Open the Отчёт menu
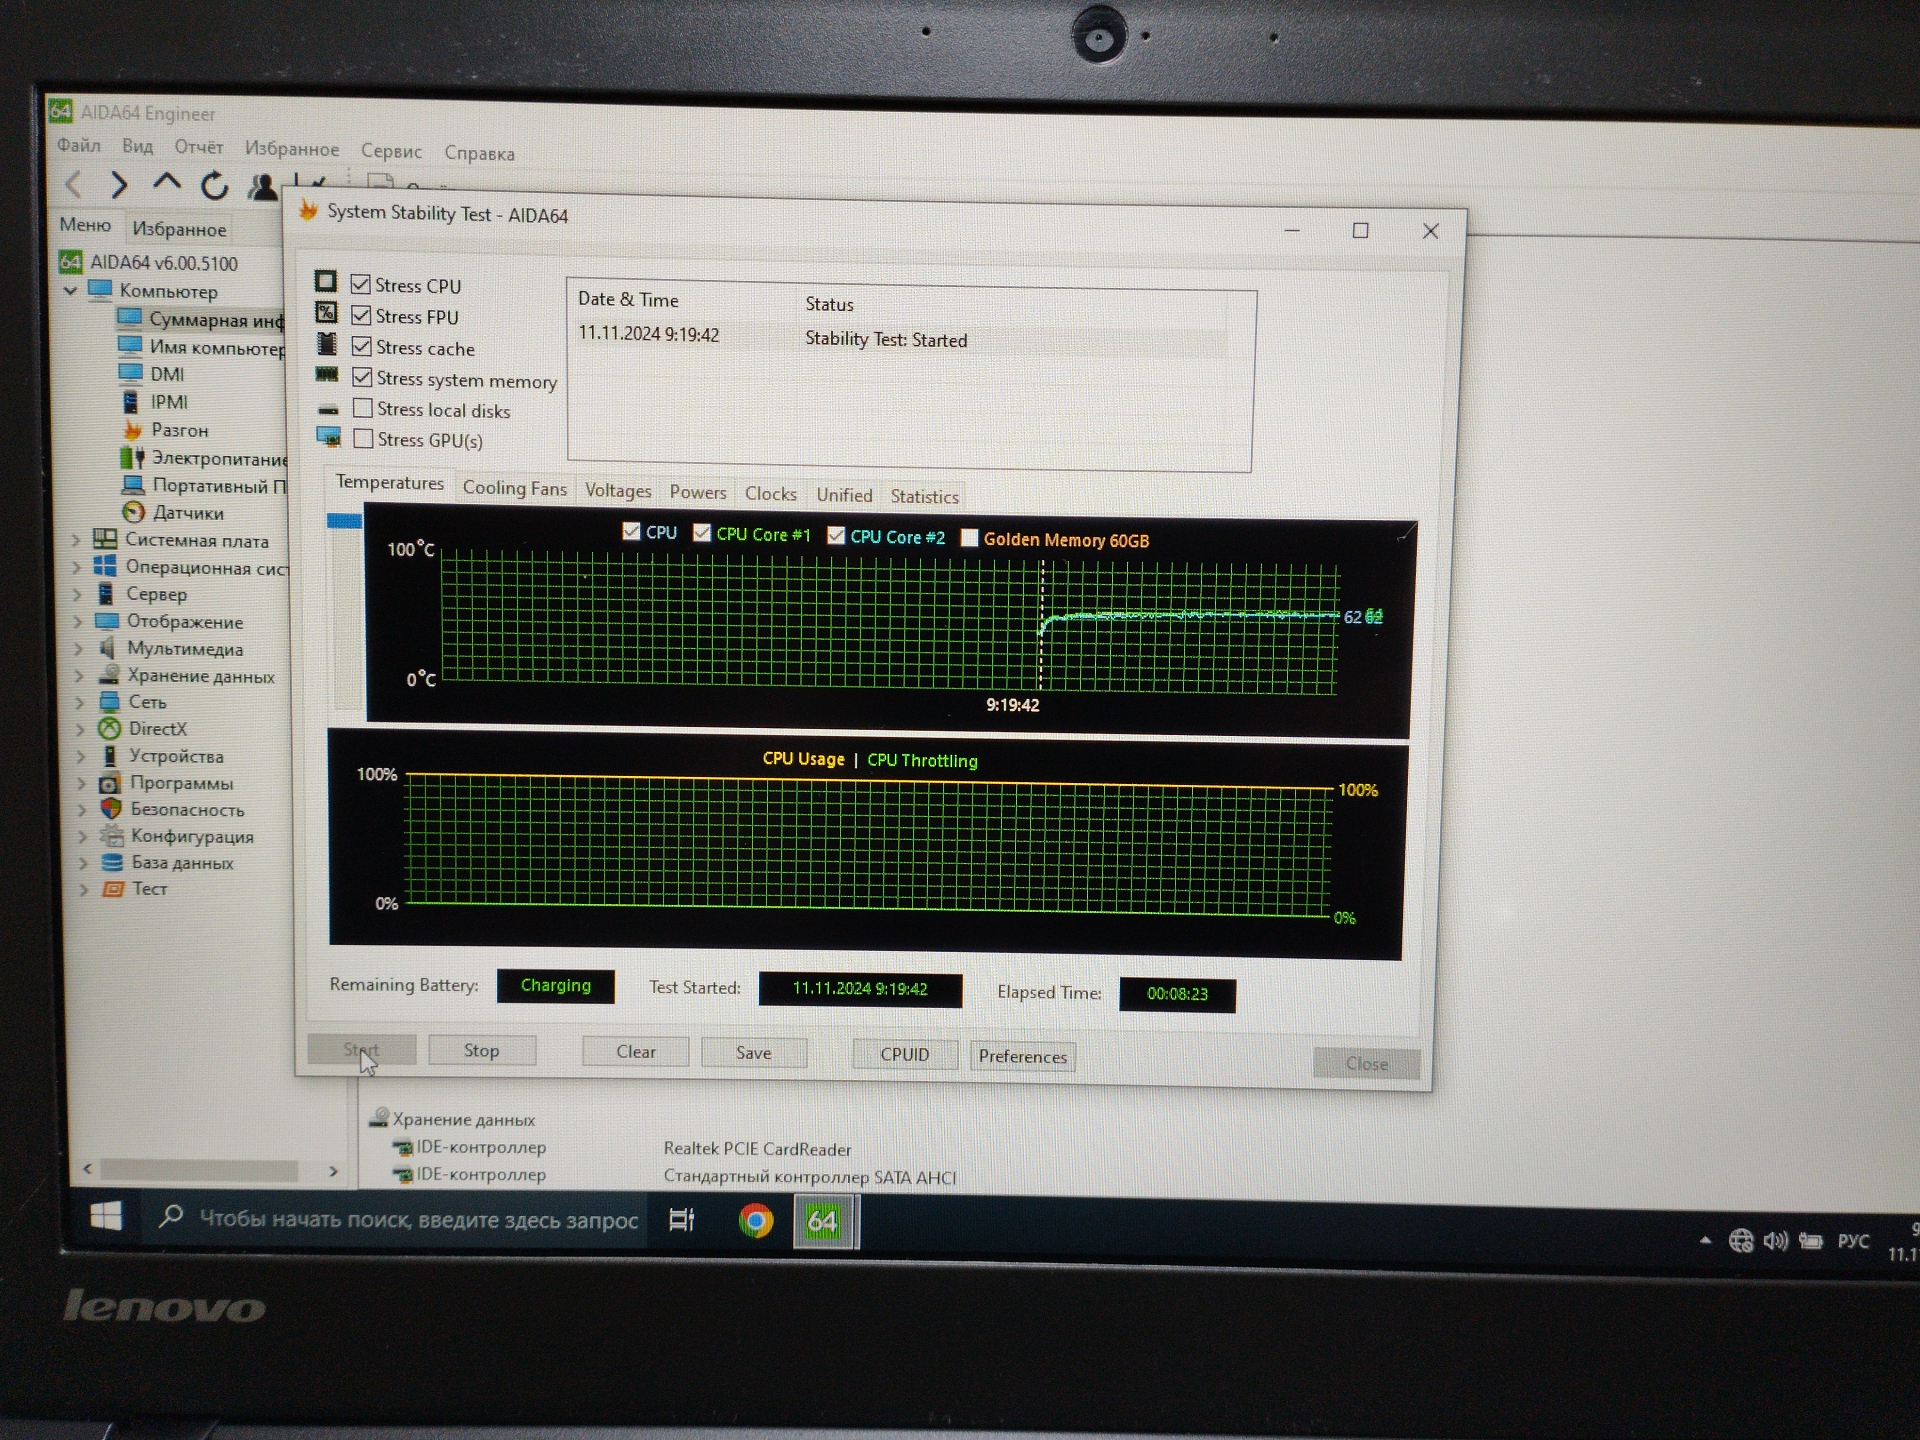1920x1440 pixels. [x=198, y=147]
